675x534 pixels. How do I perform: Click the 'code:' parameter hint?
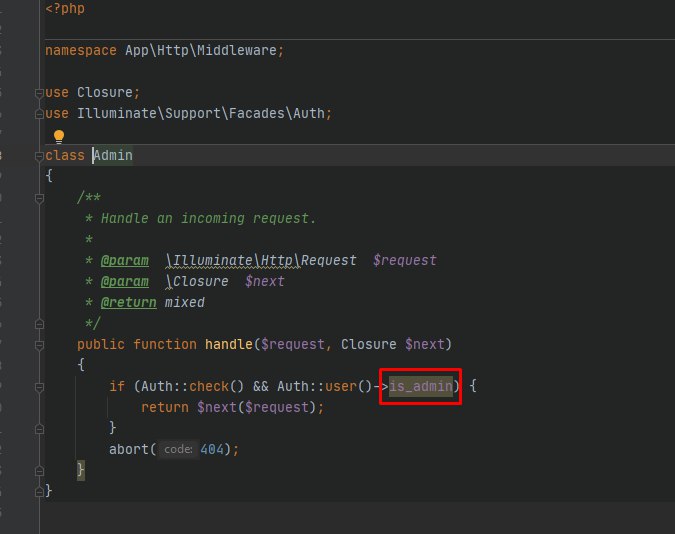tap(178, 450)
